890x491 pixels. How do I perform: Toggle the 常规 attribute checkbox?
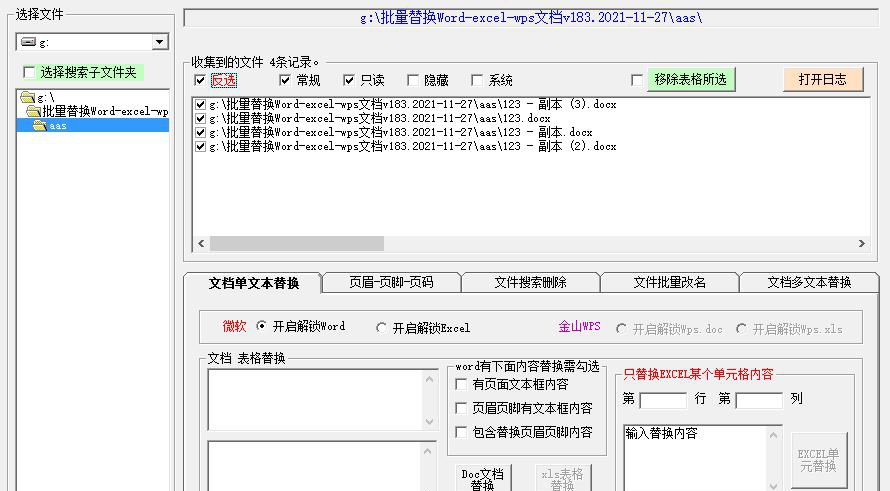pyautogui.click(x=285, y=80)
